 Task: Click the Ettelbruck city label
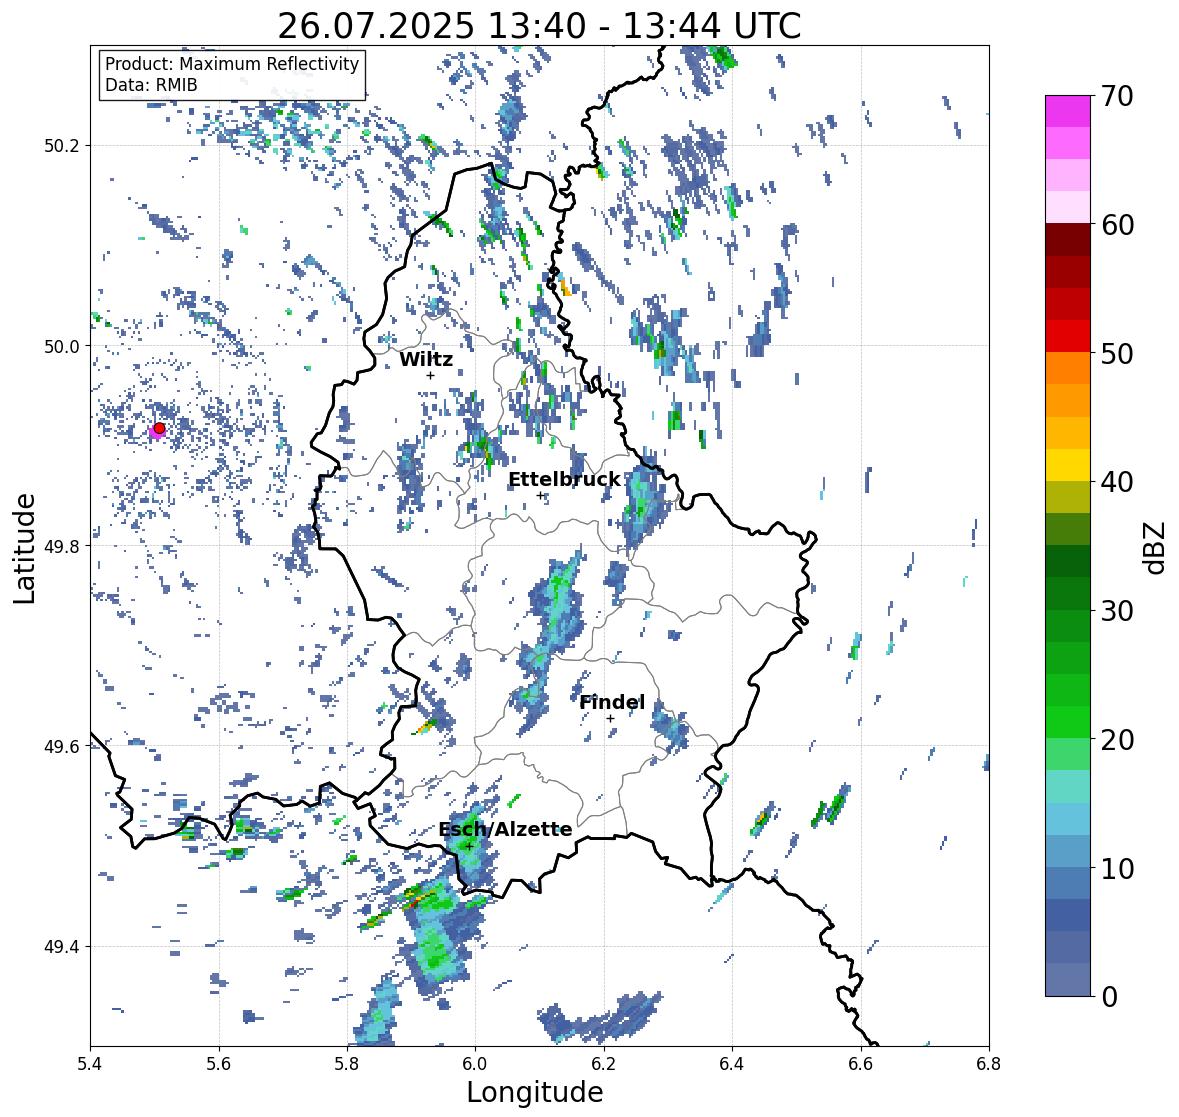pos(564,480)
